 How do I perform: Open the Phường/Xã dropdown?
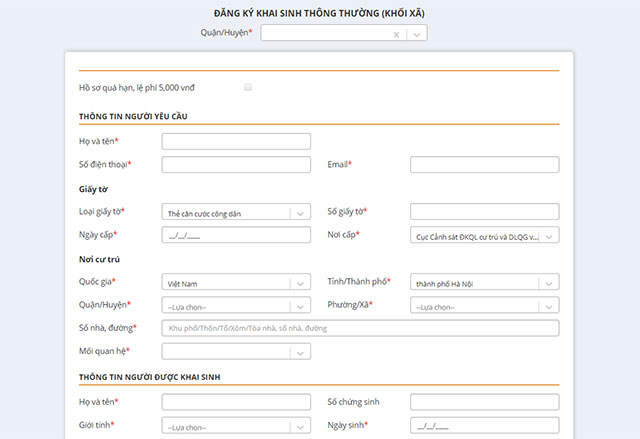484,305
